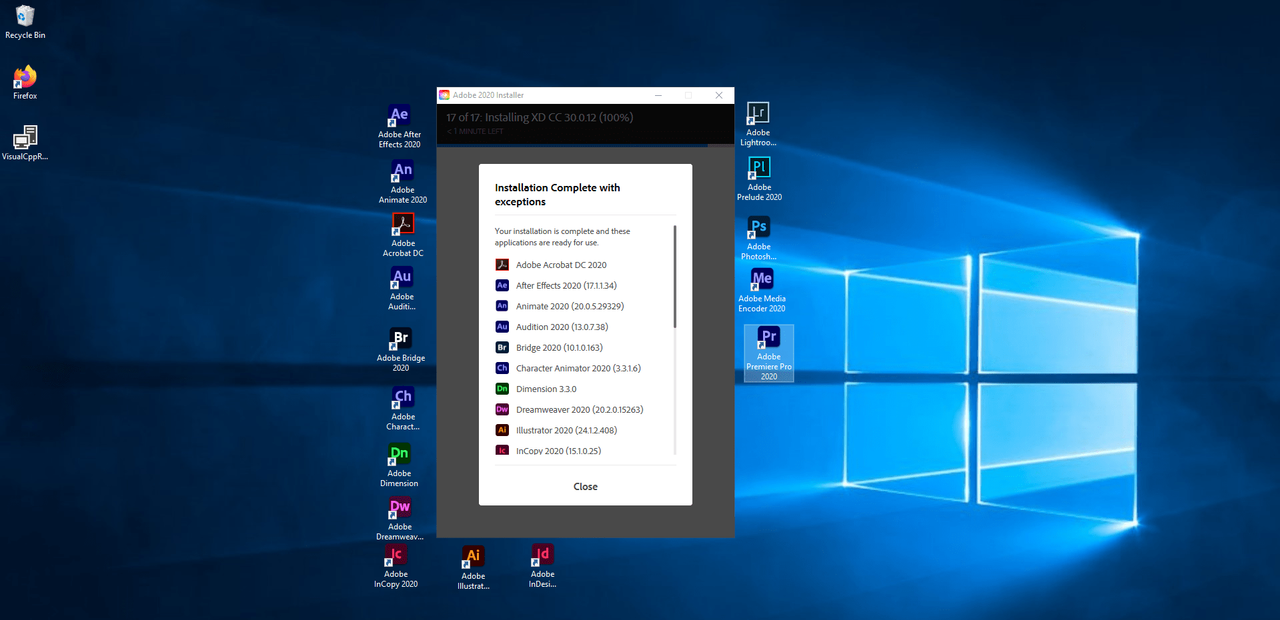Click Acrobat DC icon in installed list

502,265
